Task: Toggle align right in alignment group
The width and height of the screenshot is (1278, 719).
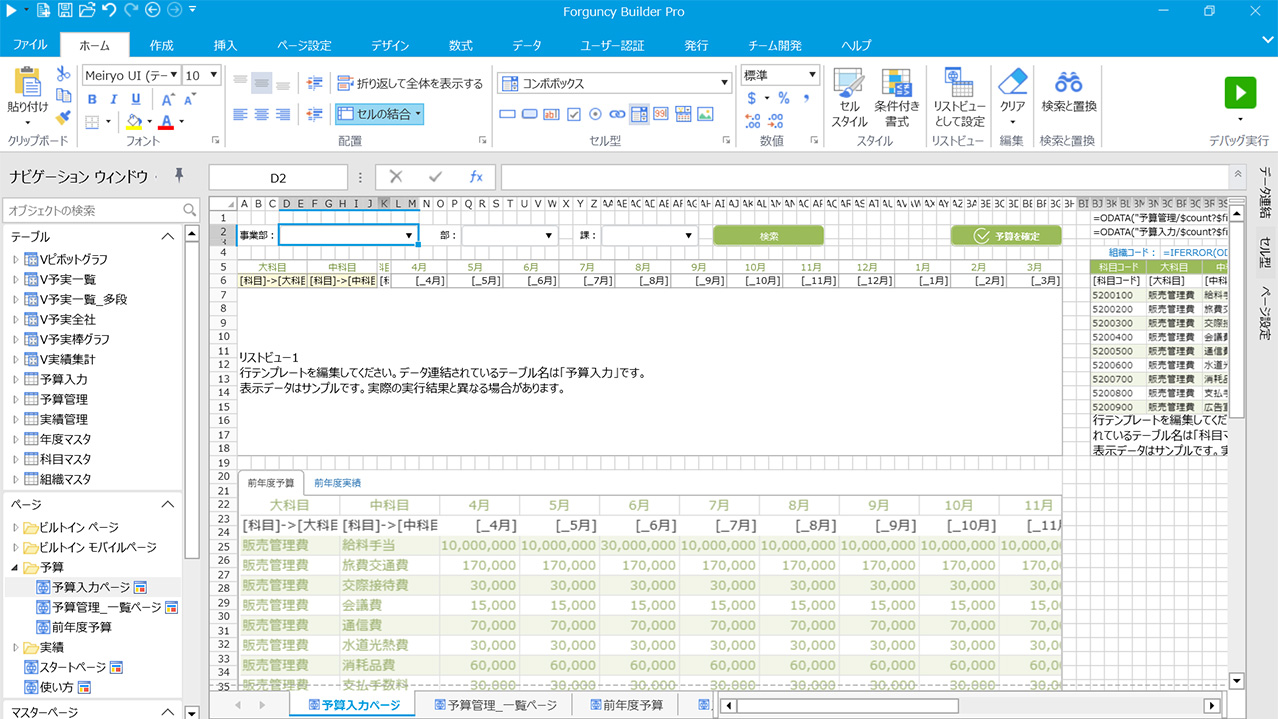Action: 283,114
